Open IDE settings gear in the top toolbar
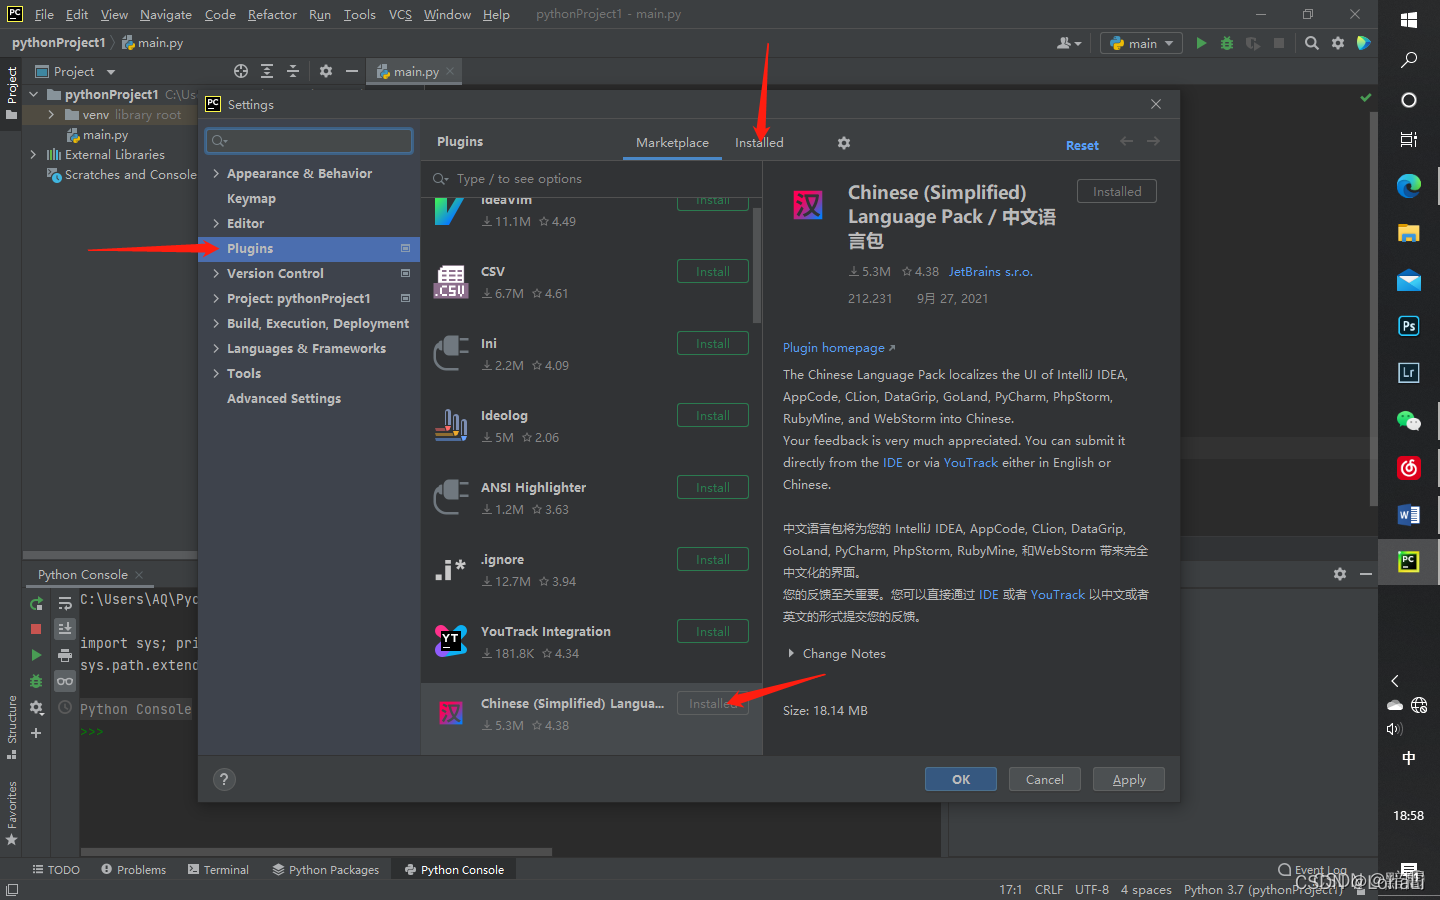The width and height of the screenshot is (1440, 900). click(x=1338, y=43)
